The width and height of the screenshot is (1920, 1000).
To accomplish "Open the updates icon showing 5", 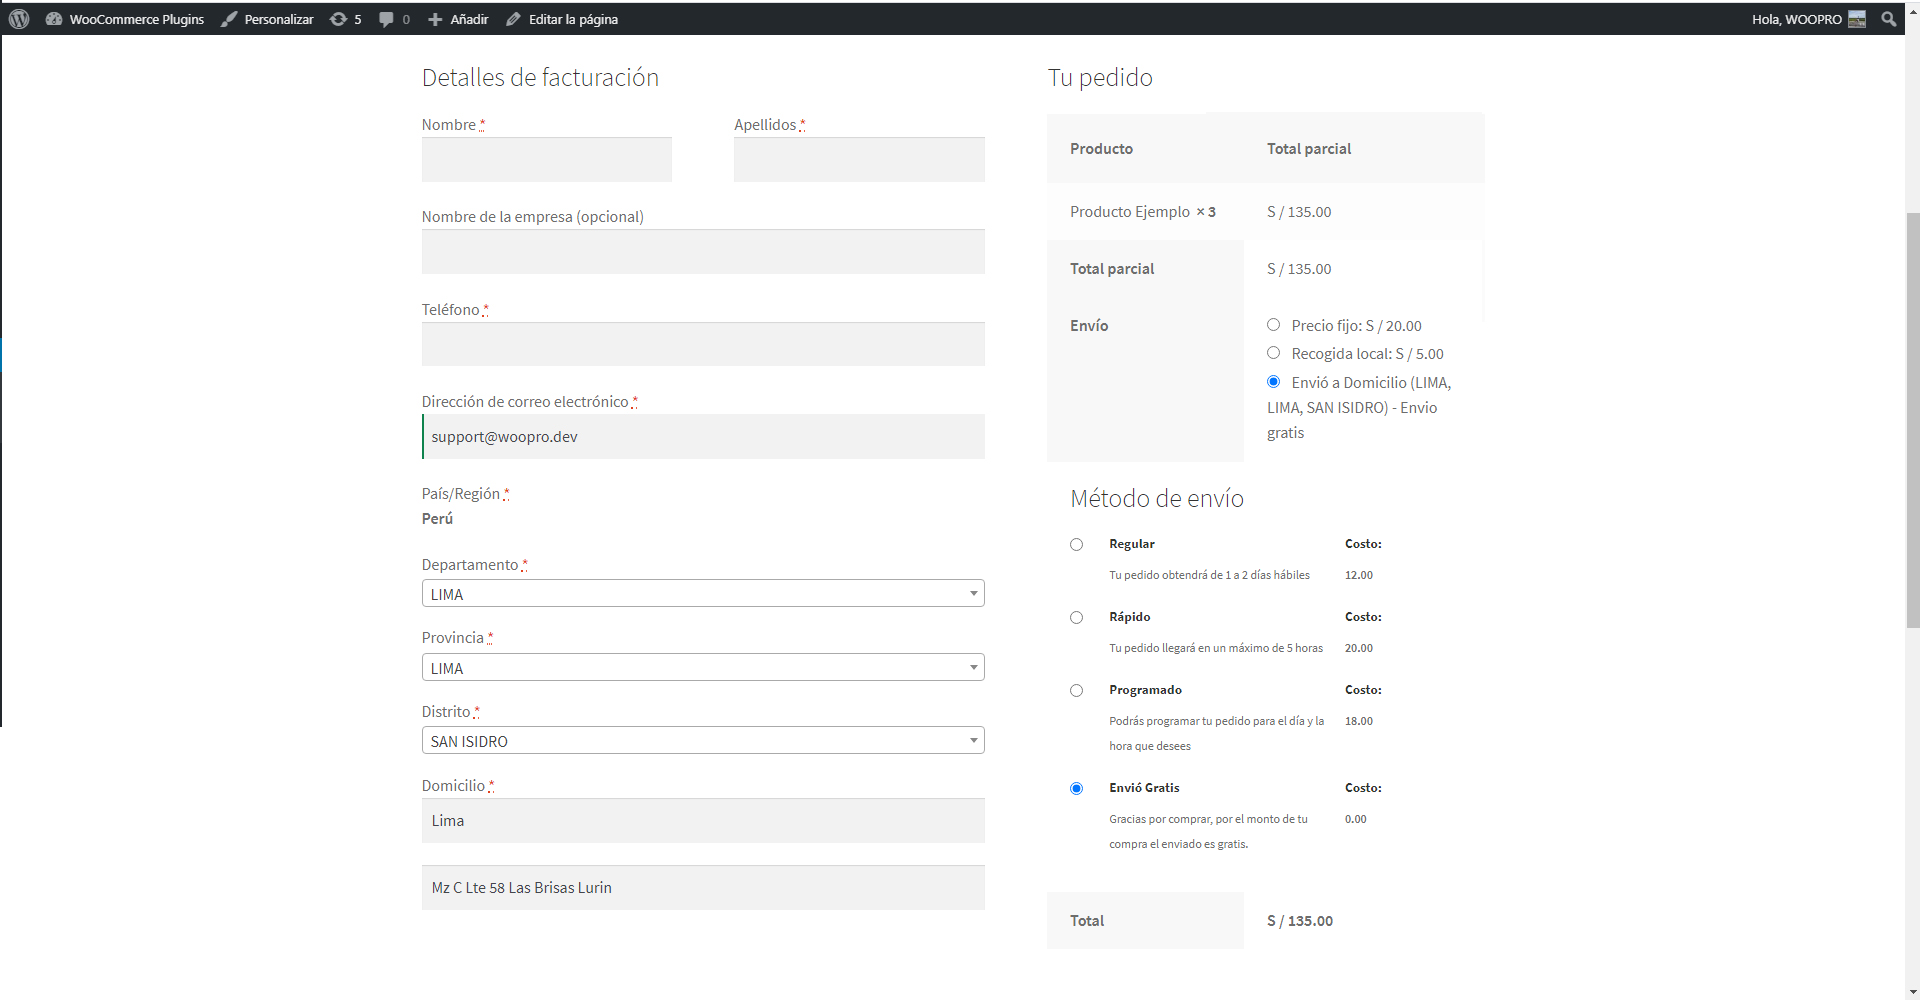I will coord(339,19).
